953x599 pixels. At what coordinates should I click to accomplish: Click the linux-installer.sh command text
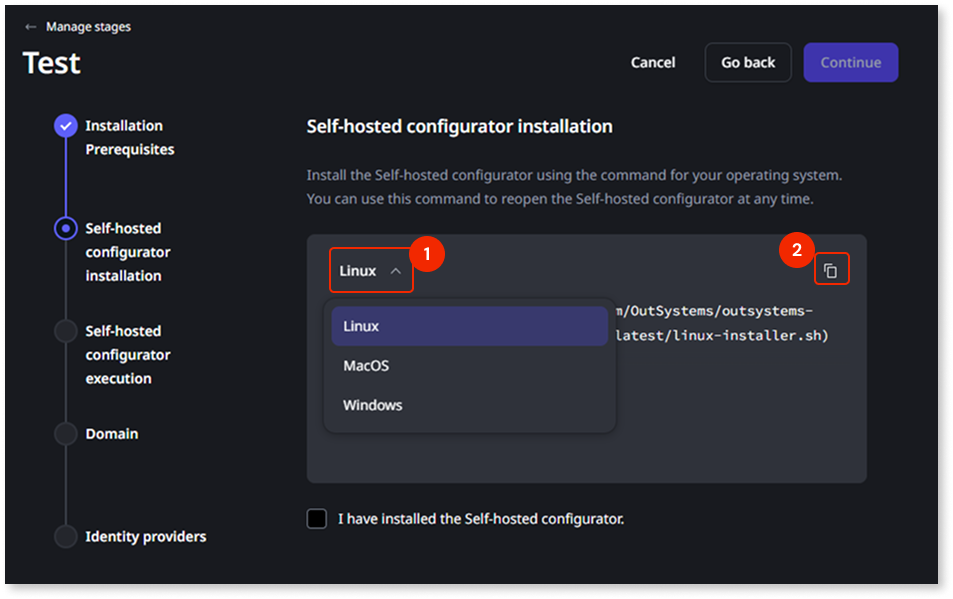(x=721, y=335)
